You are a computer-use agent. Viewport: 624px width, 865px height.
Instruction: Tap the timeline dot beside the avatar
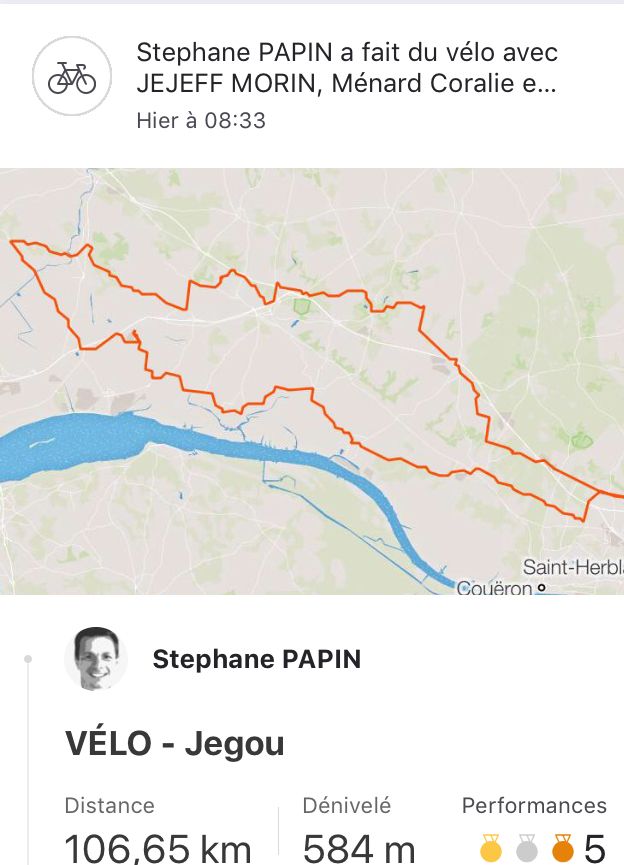(28, 659)
